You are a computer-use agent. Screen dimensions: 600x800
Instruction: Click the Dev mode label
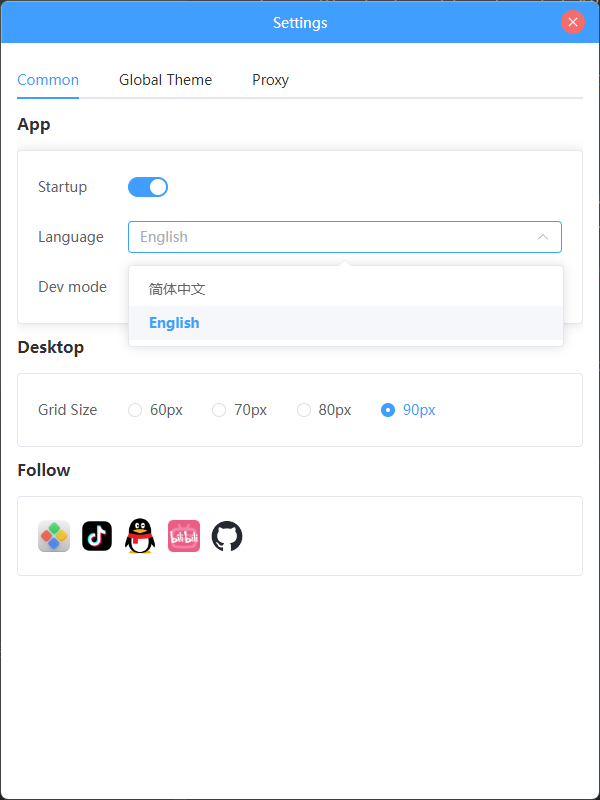coord(72,287)
